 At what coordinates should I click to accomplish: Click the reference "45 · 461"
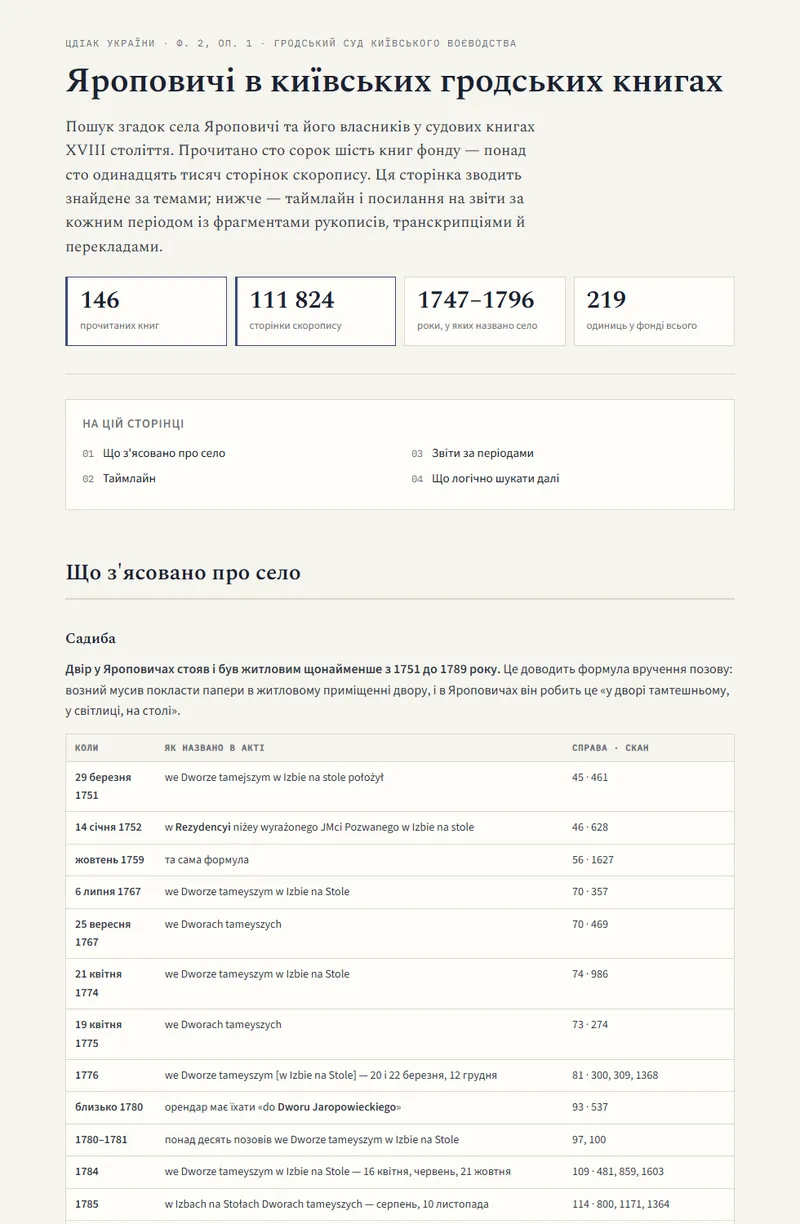590,777
